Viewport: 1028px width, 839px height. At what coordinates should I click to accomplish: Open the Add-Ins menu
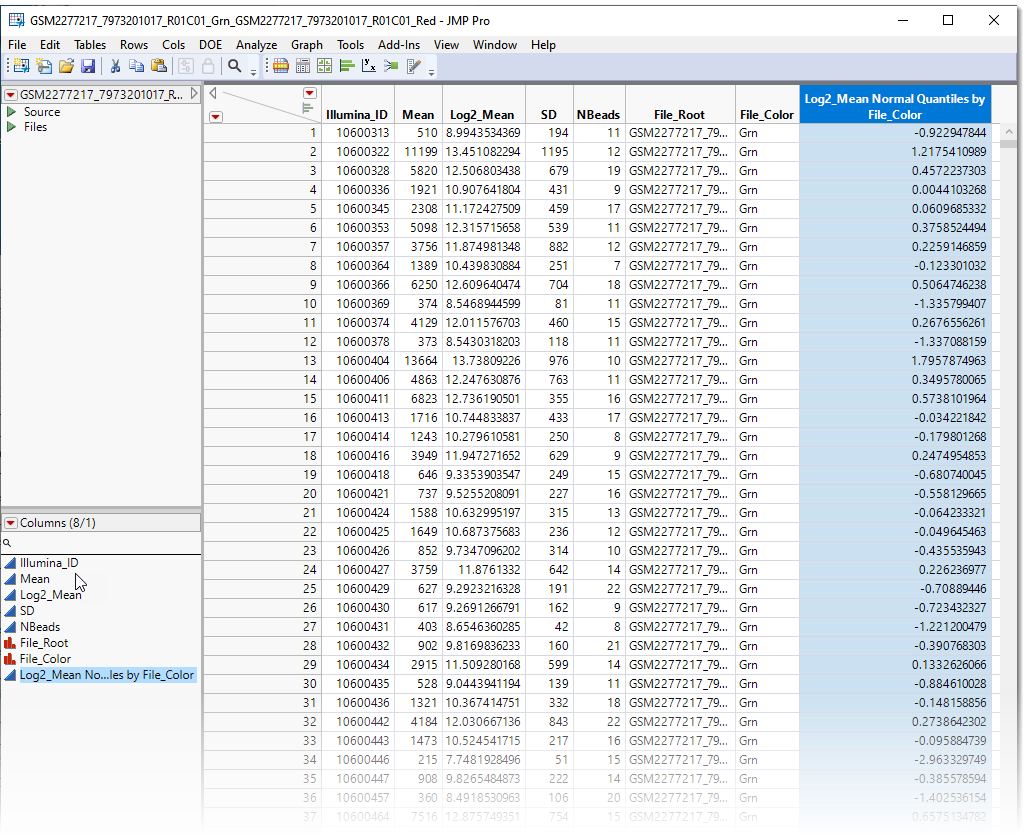pyautogui.click(x=398, y=45)
